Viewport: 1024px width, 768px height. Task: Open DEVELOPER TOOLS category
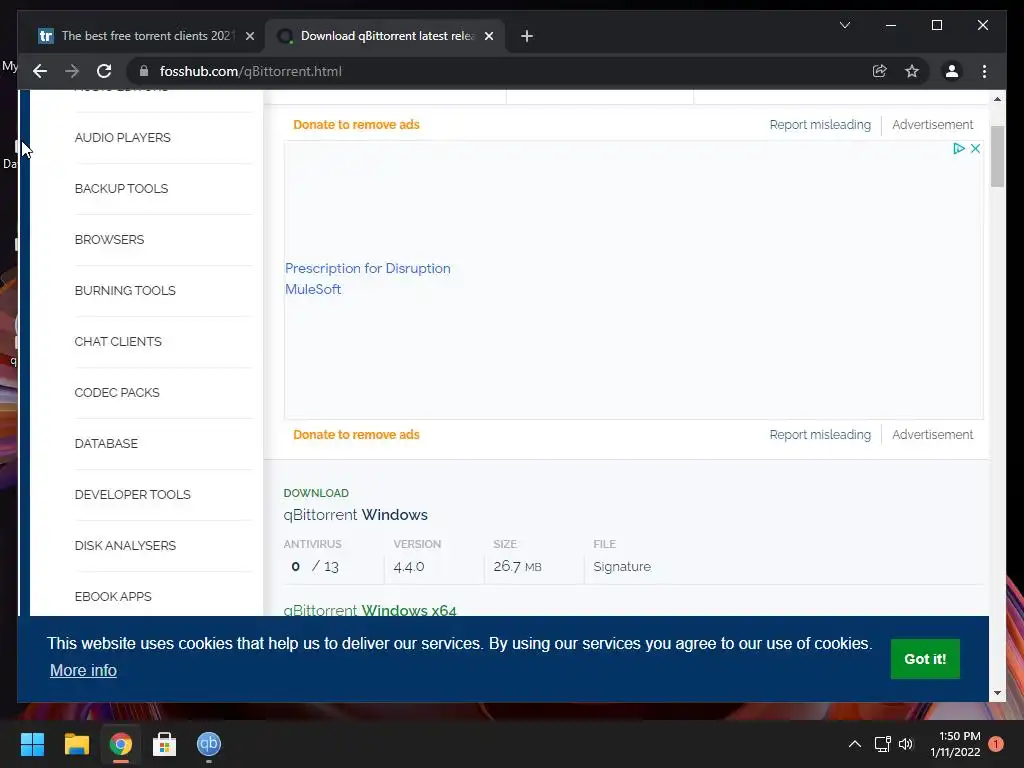[x=133, y=494]
